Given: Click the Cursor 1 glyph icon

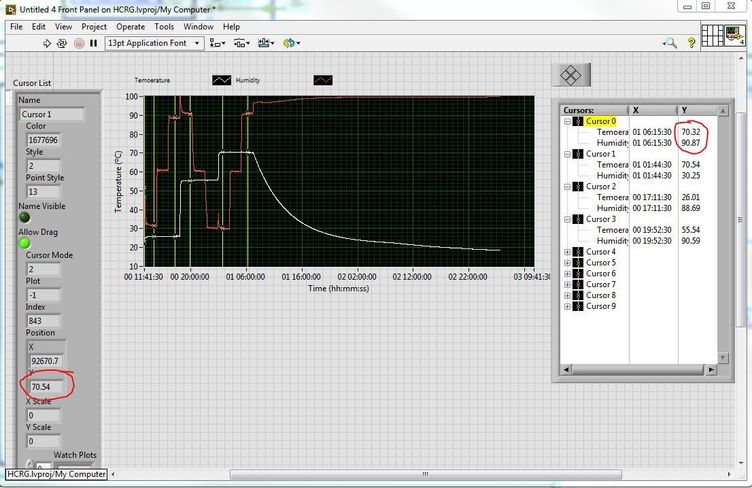Looking at the screenshot, I should [x=578, y=154].
